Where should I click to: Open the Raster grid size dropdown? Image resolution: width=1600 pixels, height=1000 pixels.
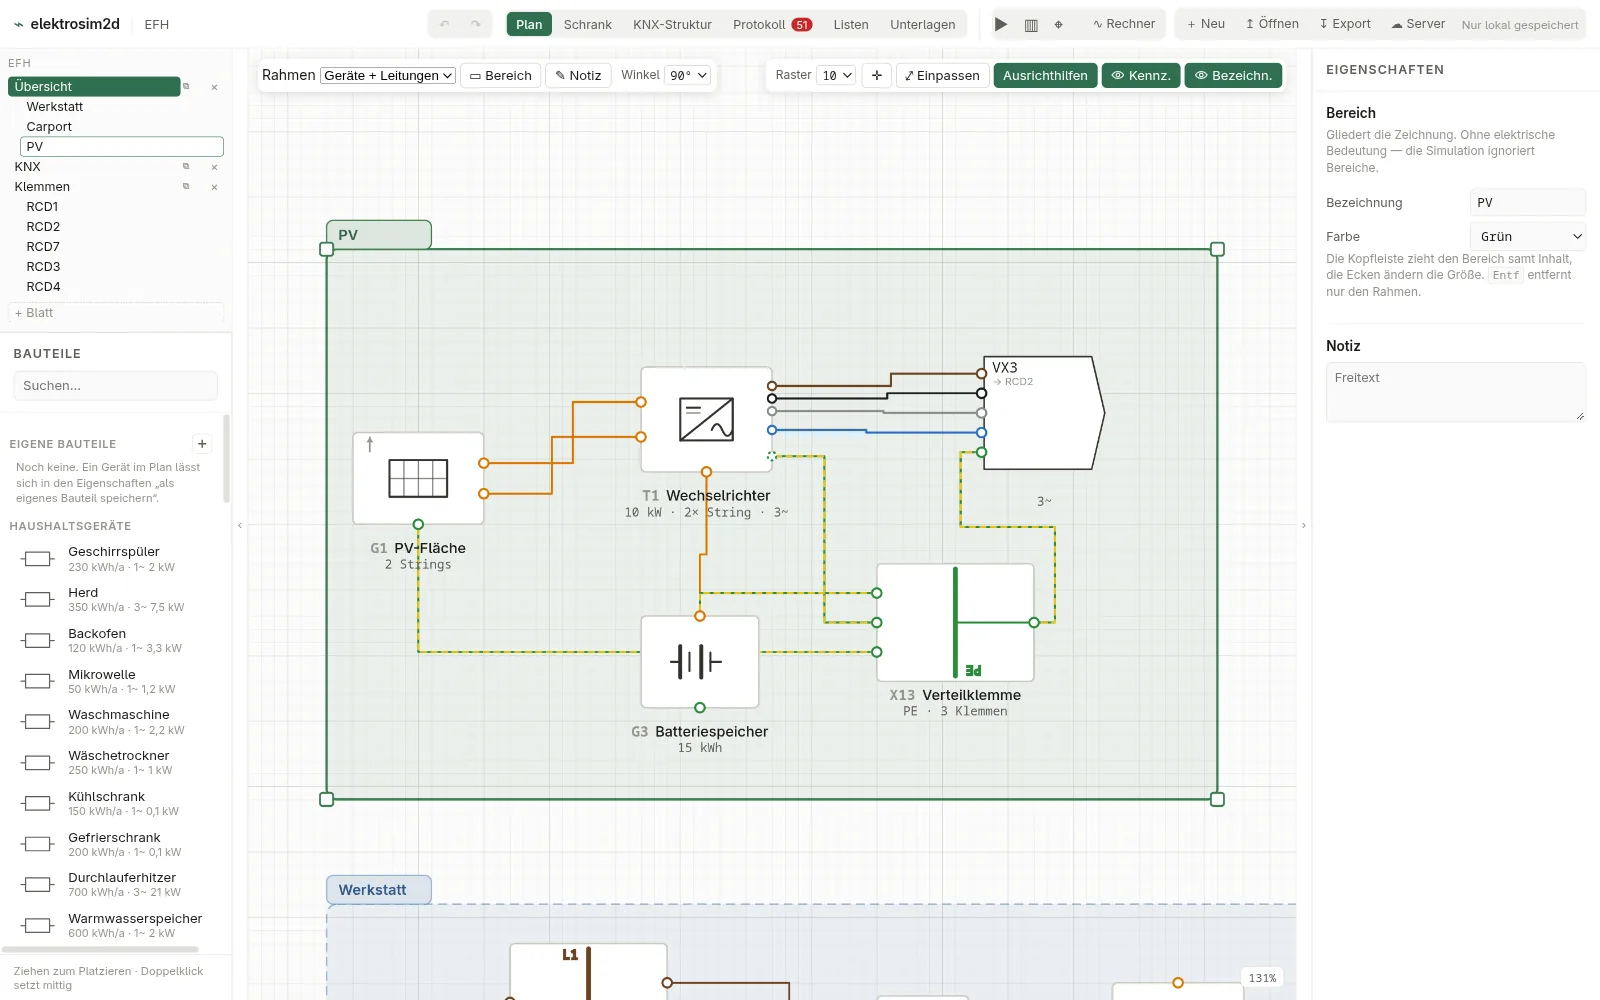pyautogui.click(x=836, y=75)
